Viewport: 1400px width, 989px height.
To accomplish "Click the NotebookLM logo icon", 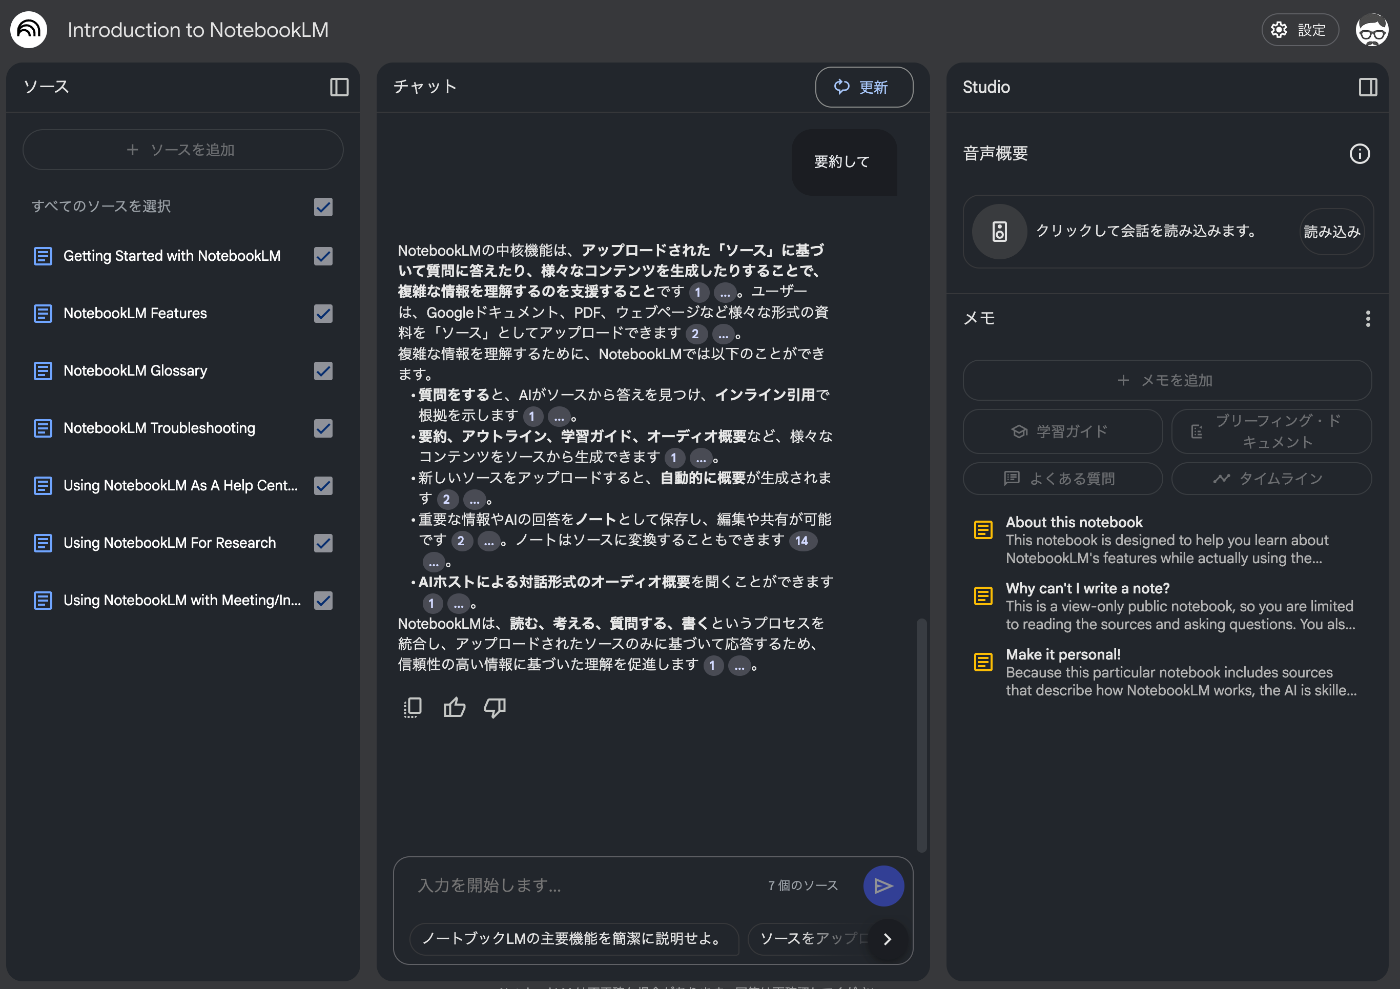I will [x=29, y=30].
